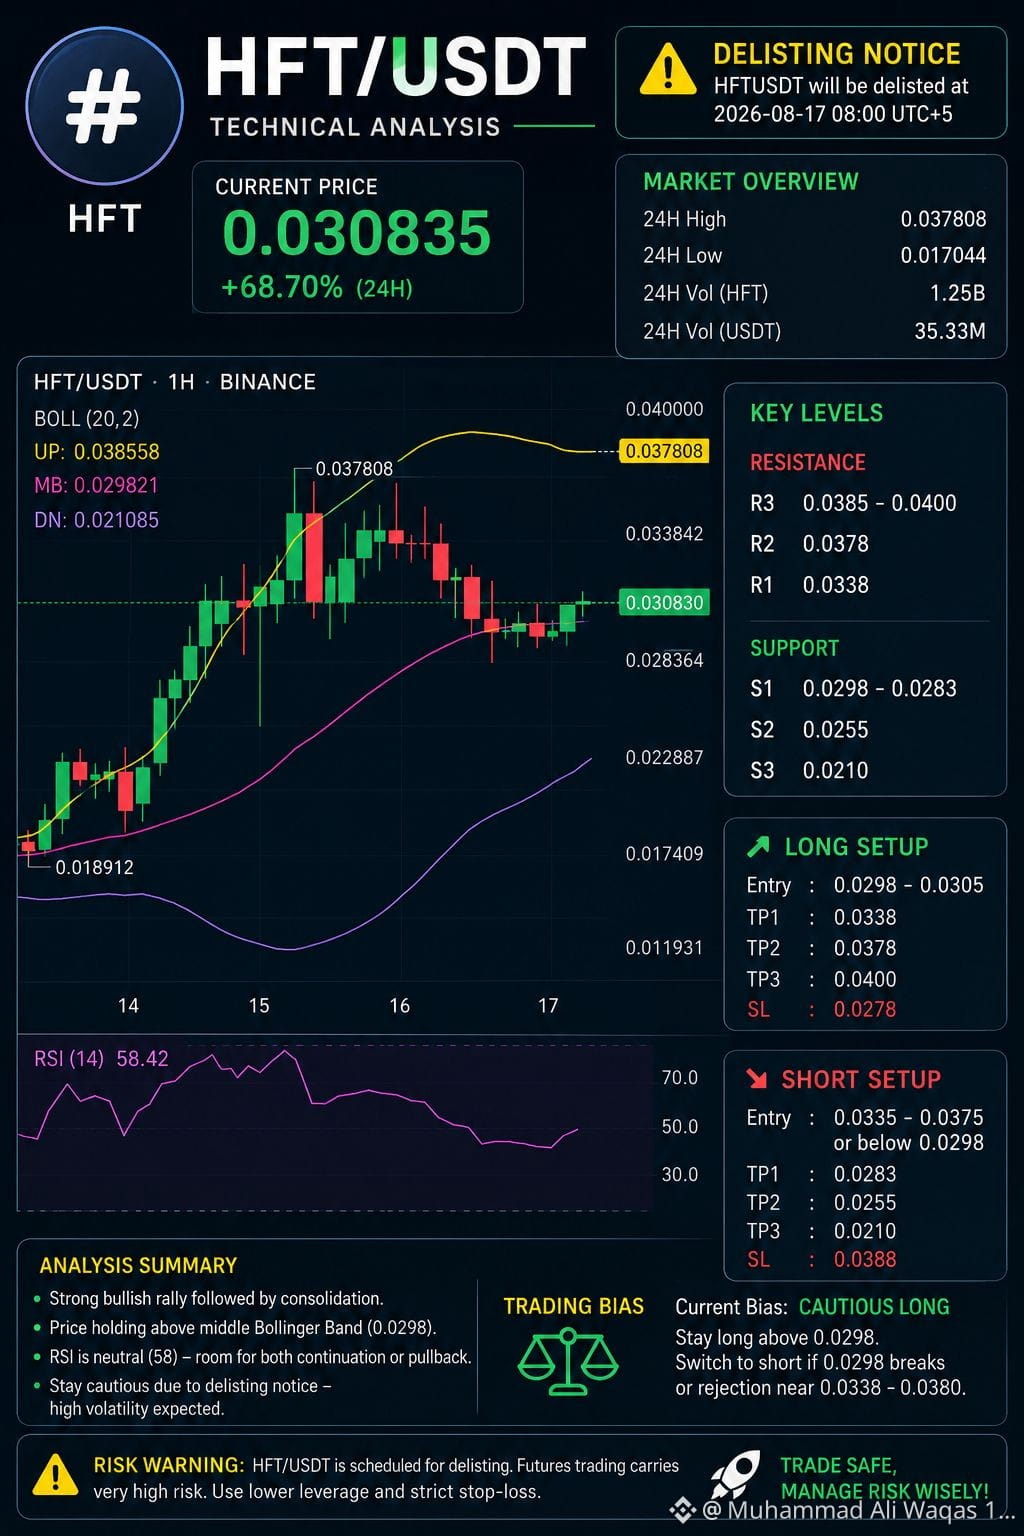Click the 0.022887 price axis label
The height and width of the screenshot is (1536, 1024).
point(664,757)
